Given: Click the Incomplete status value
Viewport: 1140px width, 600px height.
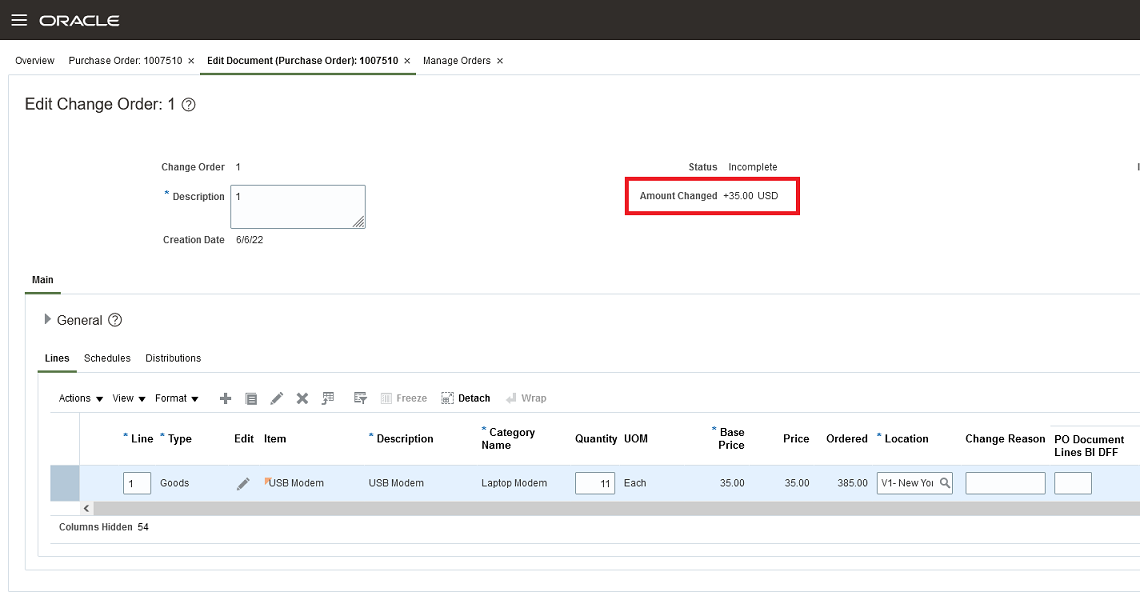Looking at the screenshot, I should point(752,167).
